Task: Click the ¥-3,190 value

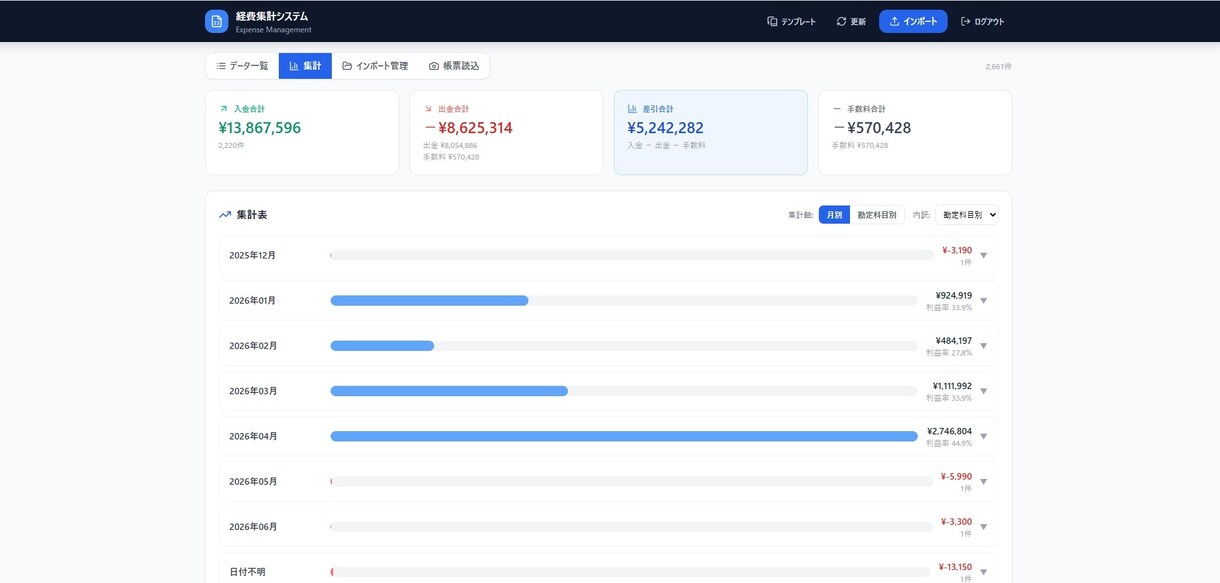Action: (x=956, y=250)
